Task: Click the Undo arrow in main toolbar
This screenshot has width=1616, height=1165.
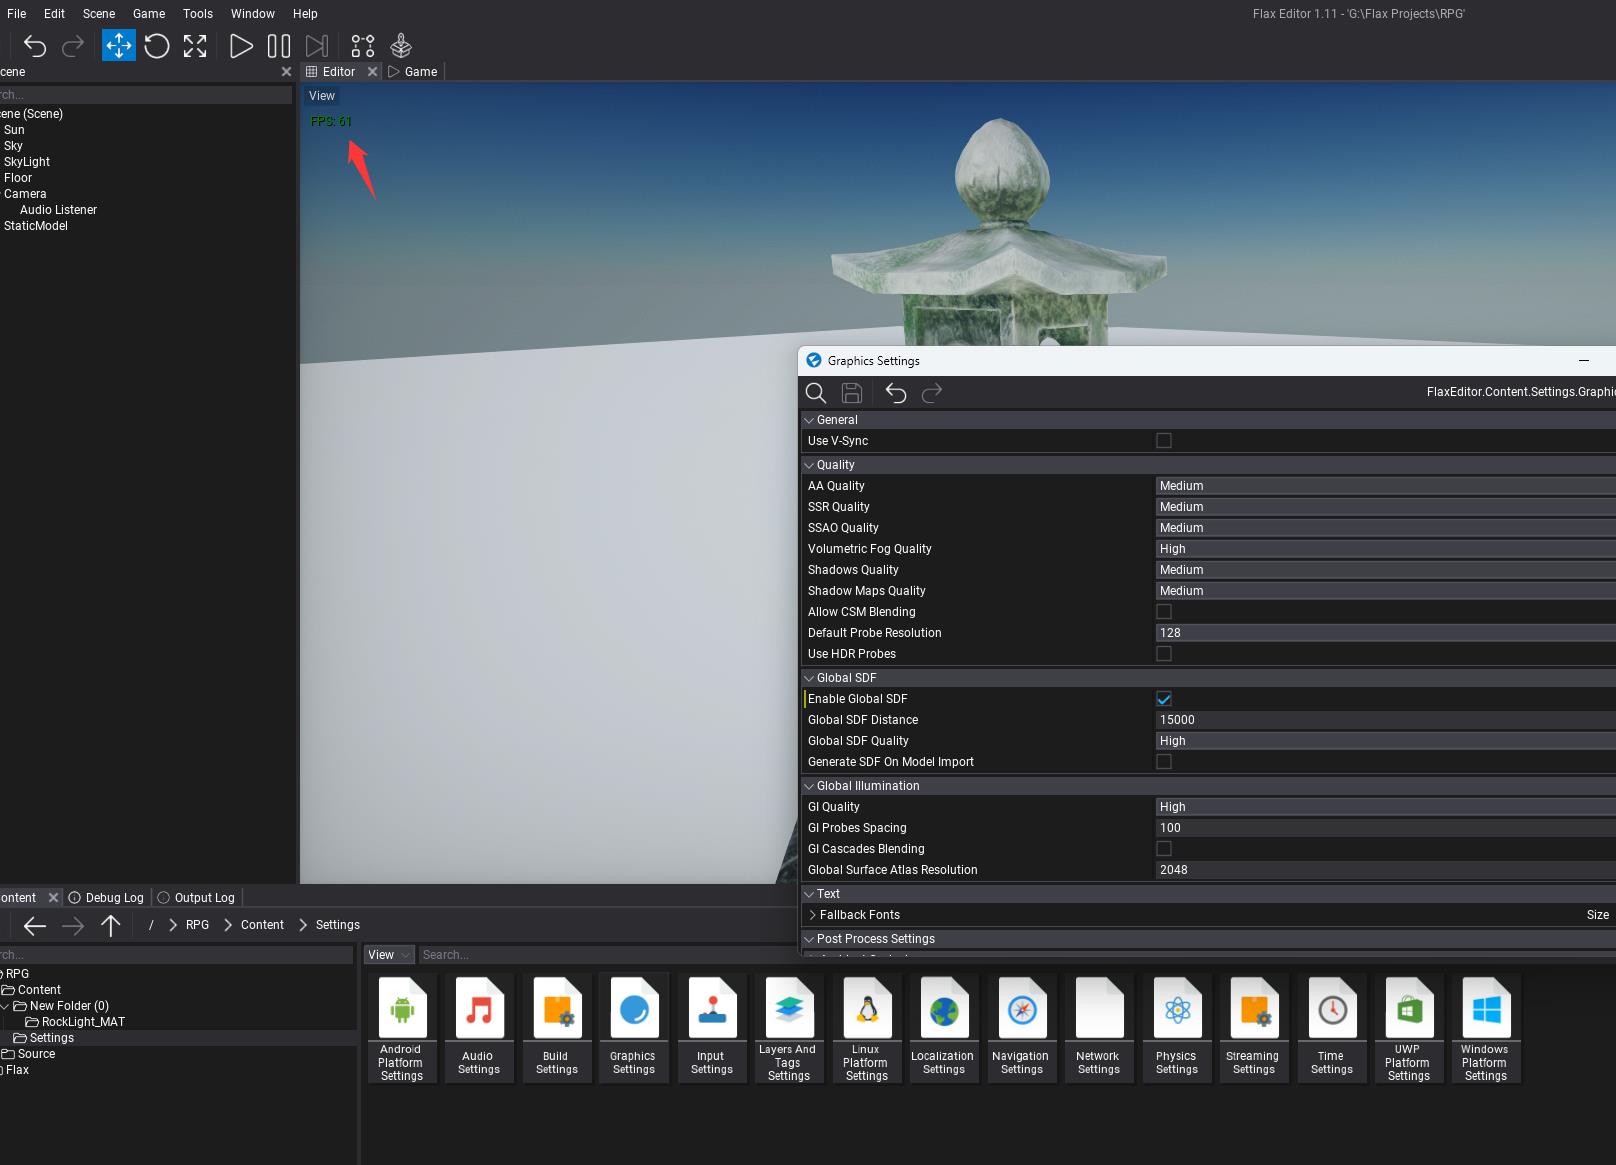Action: [35, 46]
